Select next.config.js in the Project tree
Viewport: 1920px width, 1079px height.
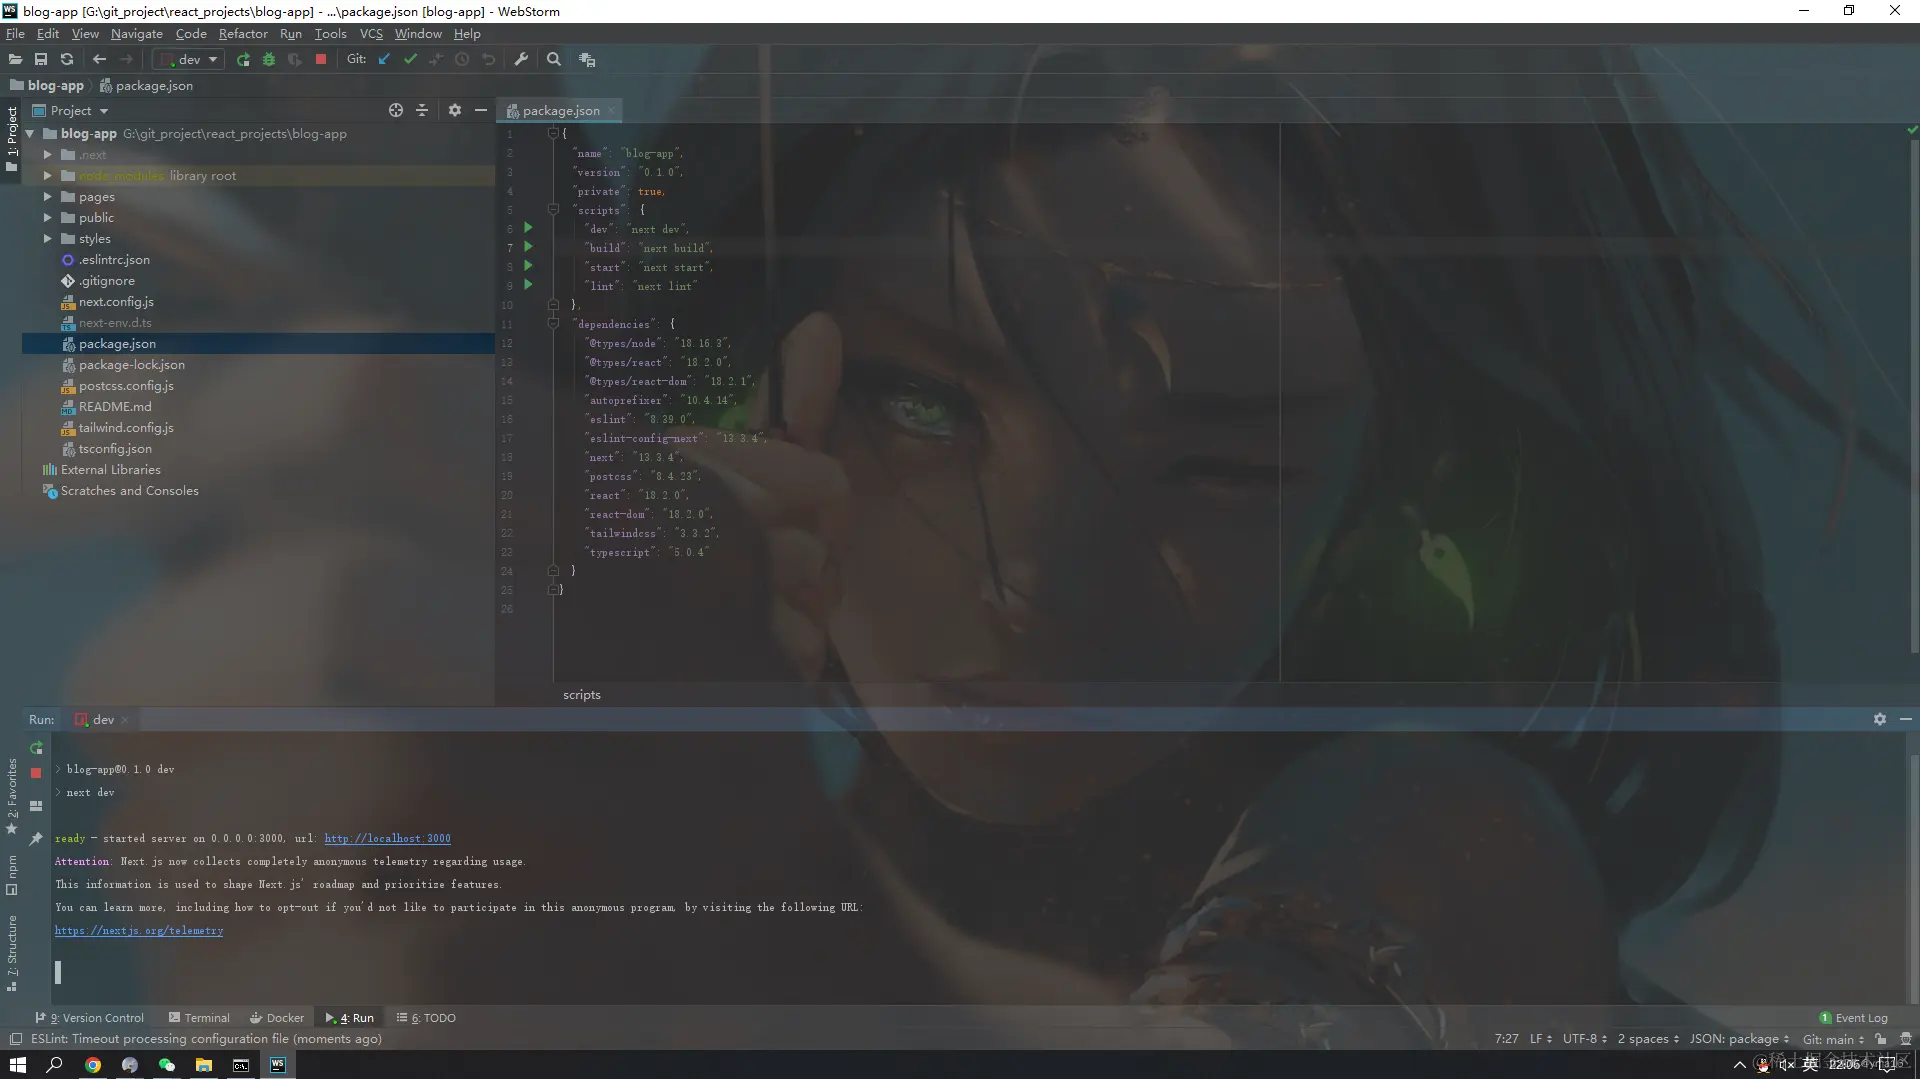pyautogui.click(x=116, y=301)
